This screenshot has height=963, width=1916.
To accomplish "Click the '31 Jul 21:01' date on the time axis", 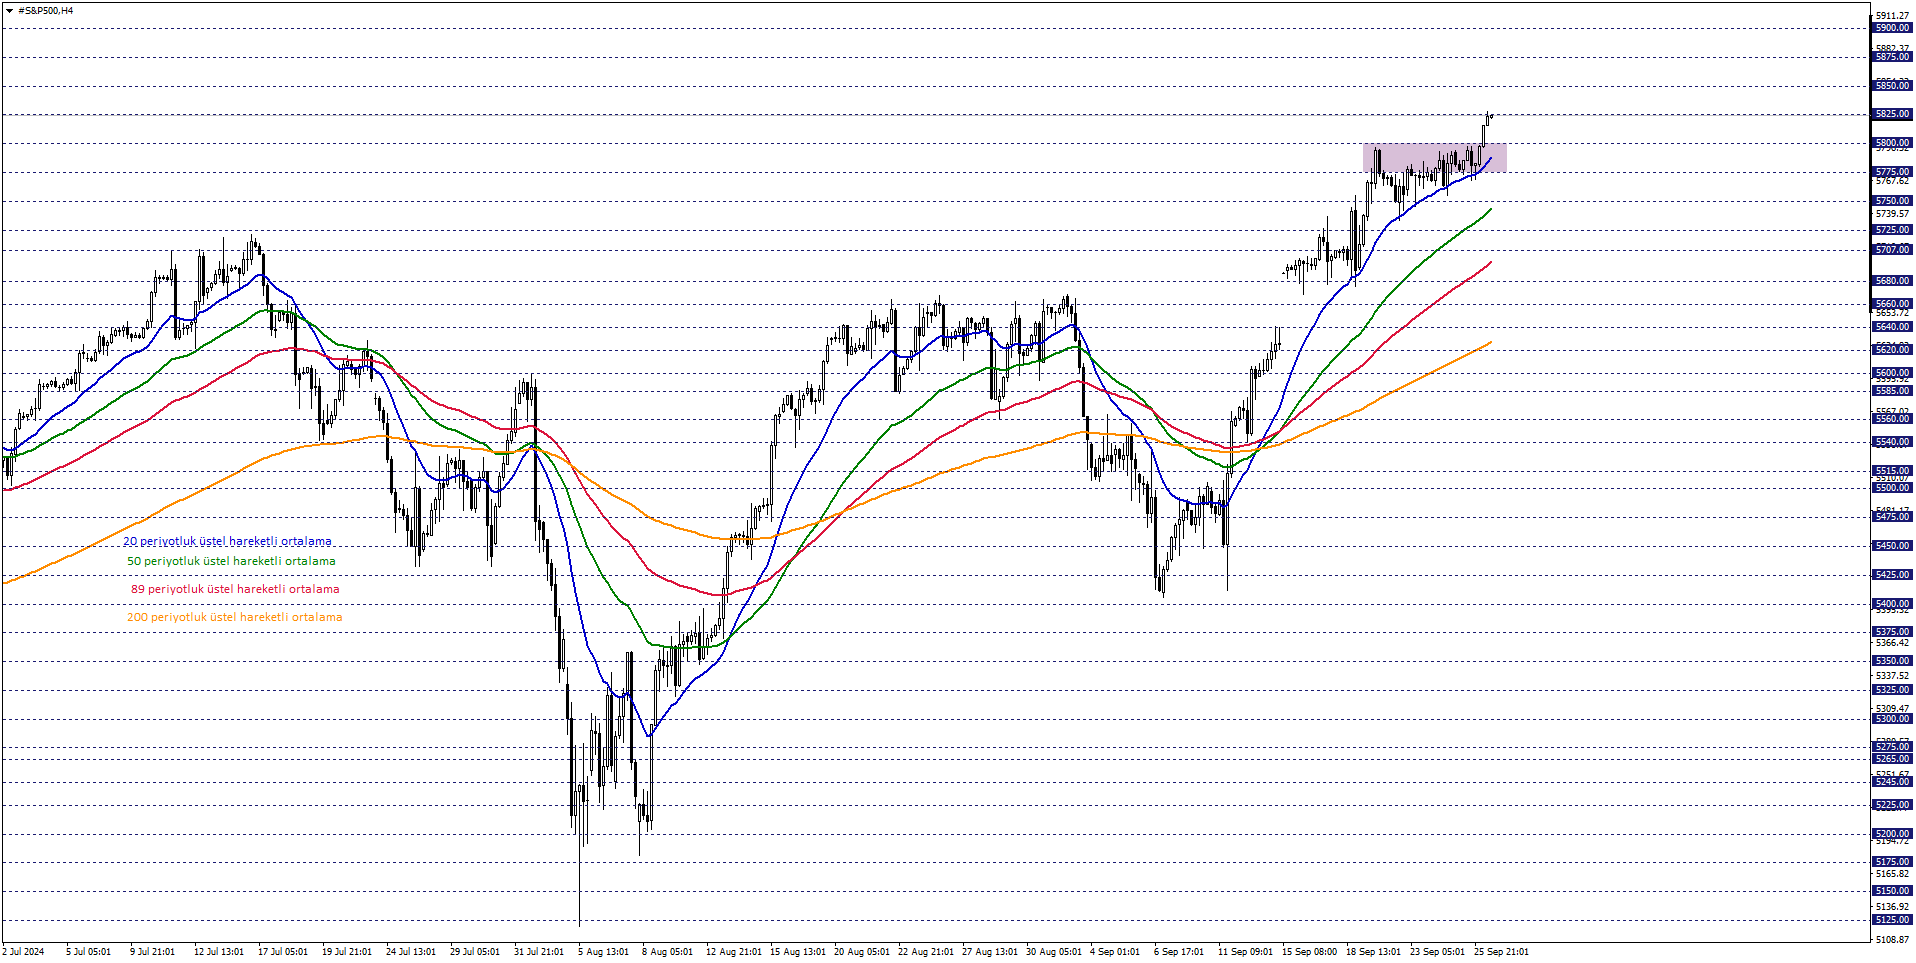I will pyautogui.click(x=539, y=952).
